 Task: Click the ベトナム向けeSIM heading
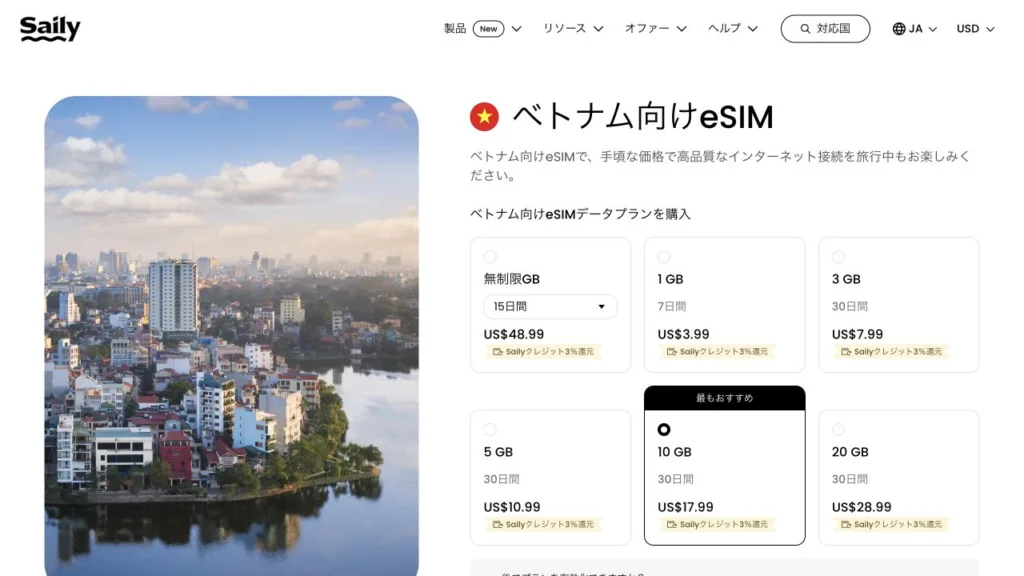[x=643, y=117]
